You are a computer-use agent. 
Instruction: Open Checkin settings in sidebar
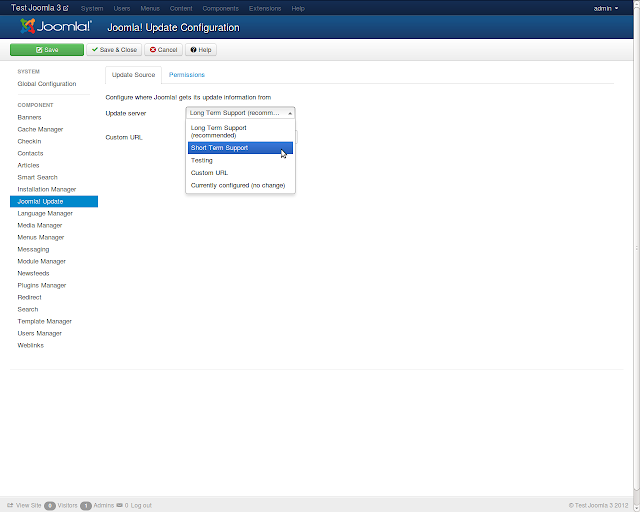29,141
